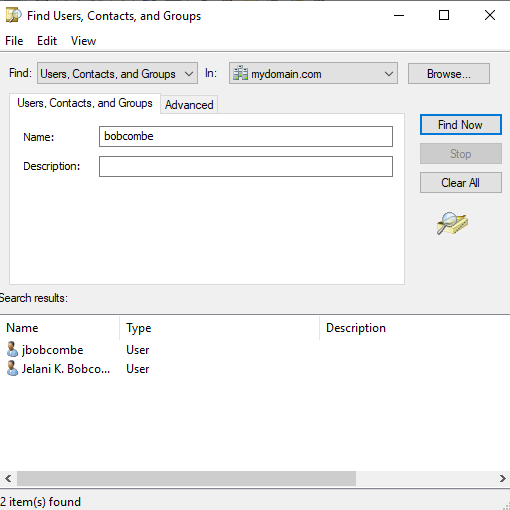Click the Stop button
Screen dimensions: 510x510
coord(461,154)
